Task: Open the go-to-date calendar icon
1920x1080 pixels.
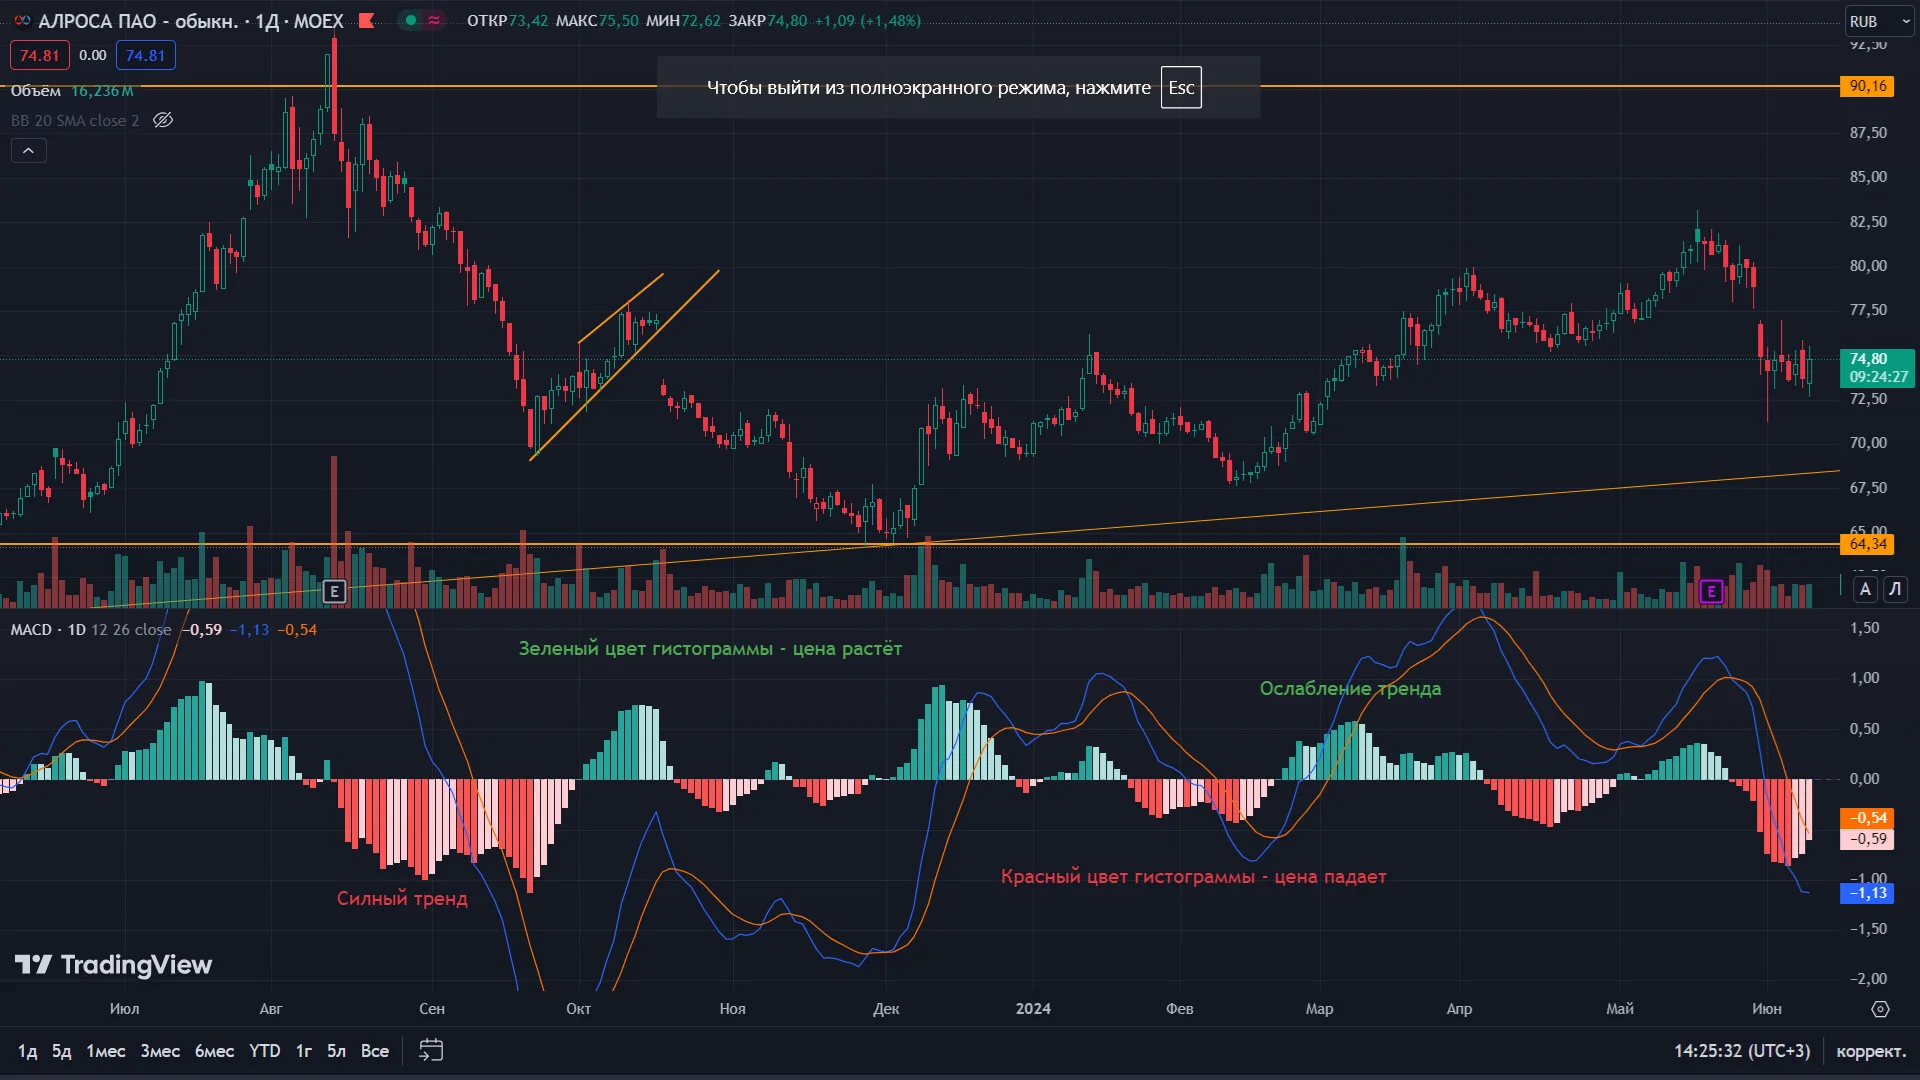Action: pos(431,1050)
